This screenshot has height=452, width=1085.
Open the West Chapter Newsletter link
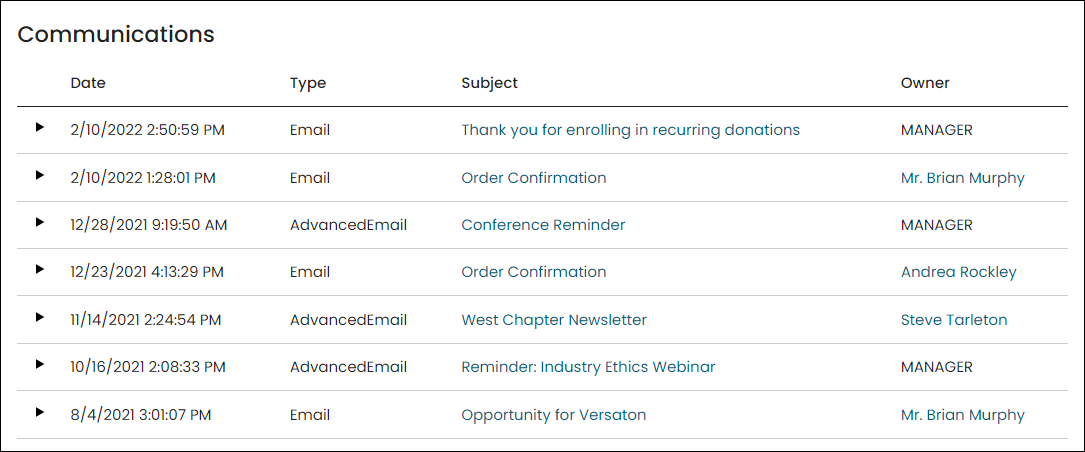tap(554, 320)
